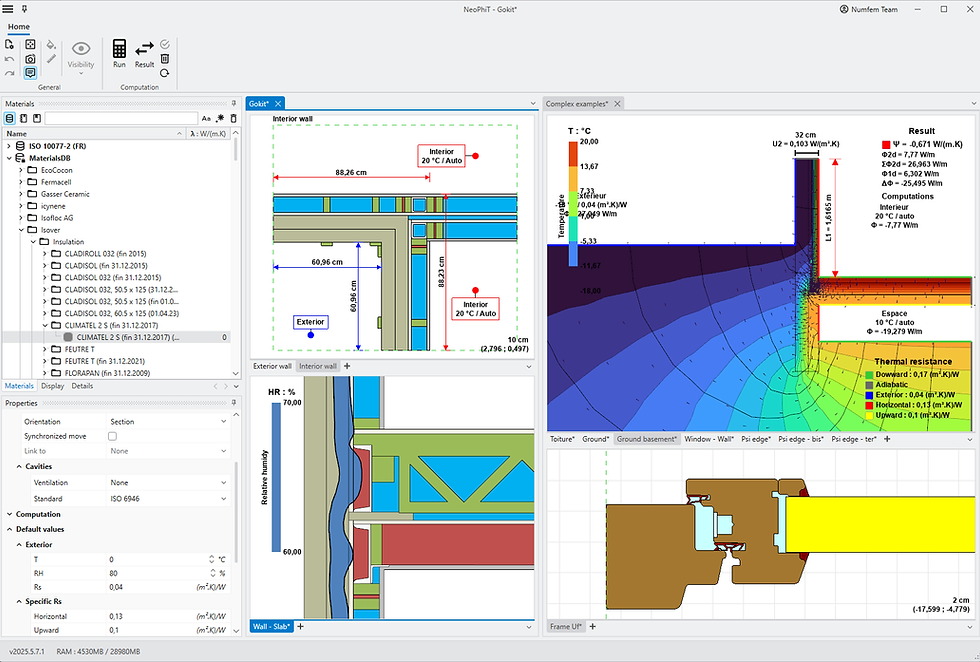Screen dimensions: 980x662
Task: Open the Standard ISO 6946 dropdown
Action: pos(168,499)
